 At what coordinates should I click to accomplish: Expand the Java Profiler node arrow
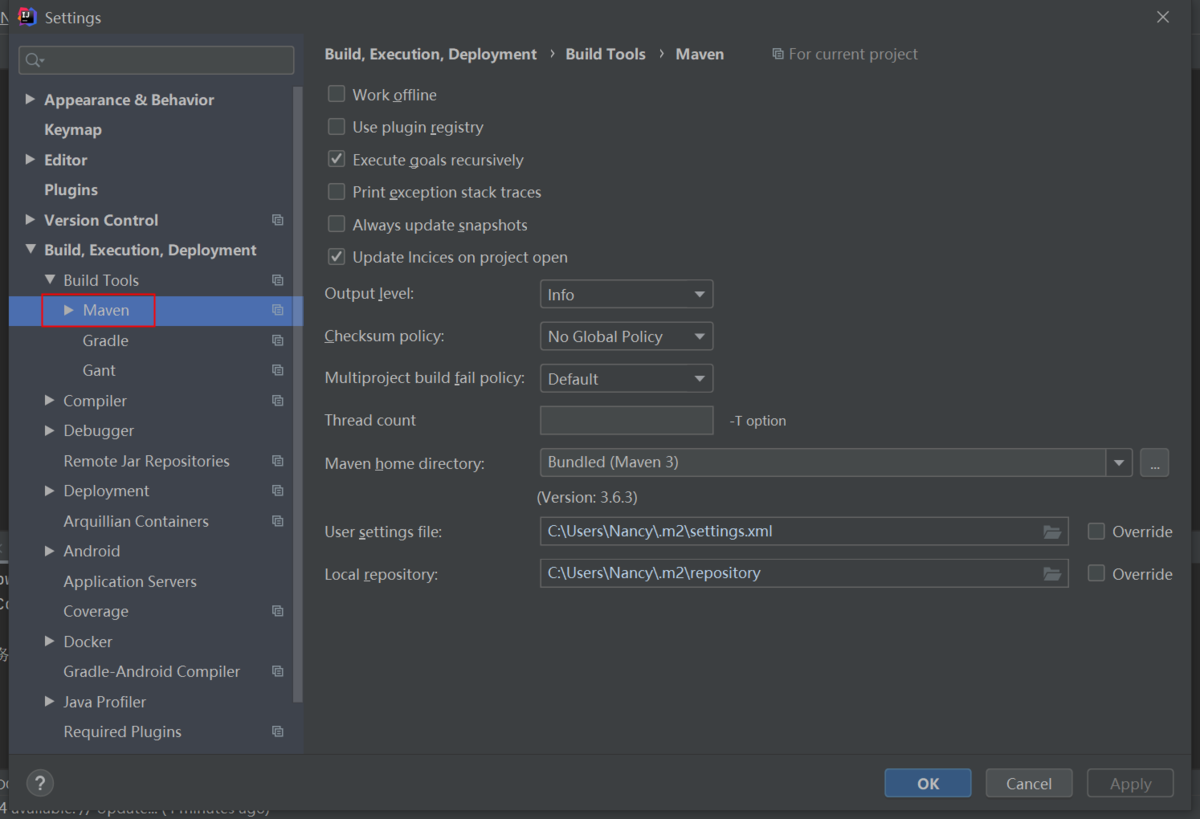pos(50,701)
